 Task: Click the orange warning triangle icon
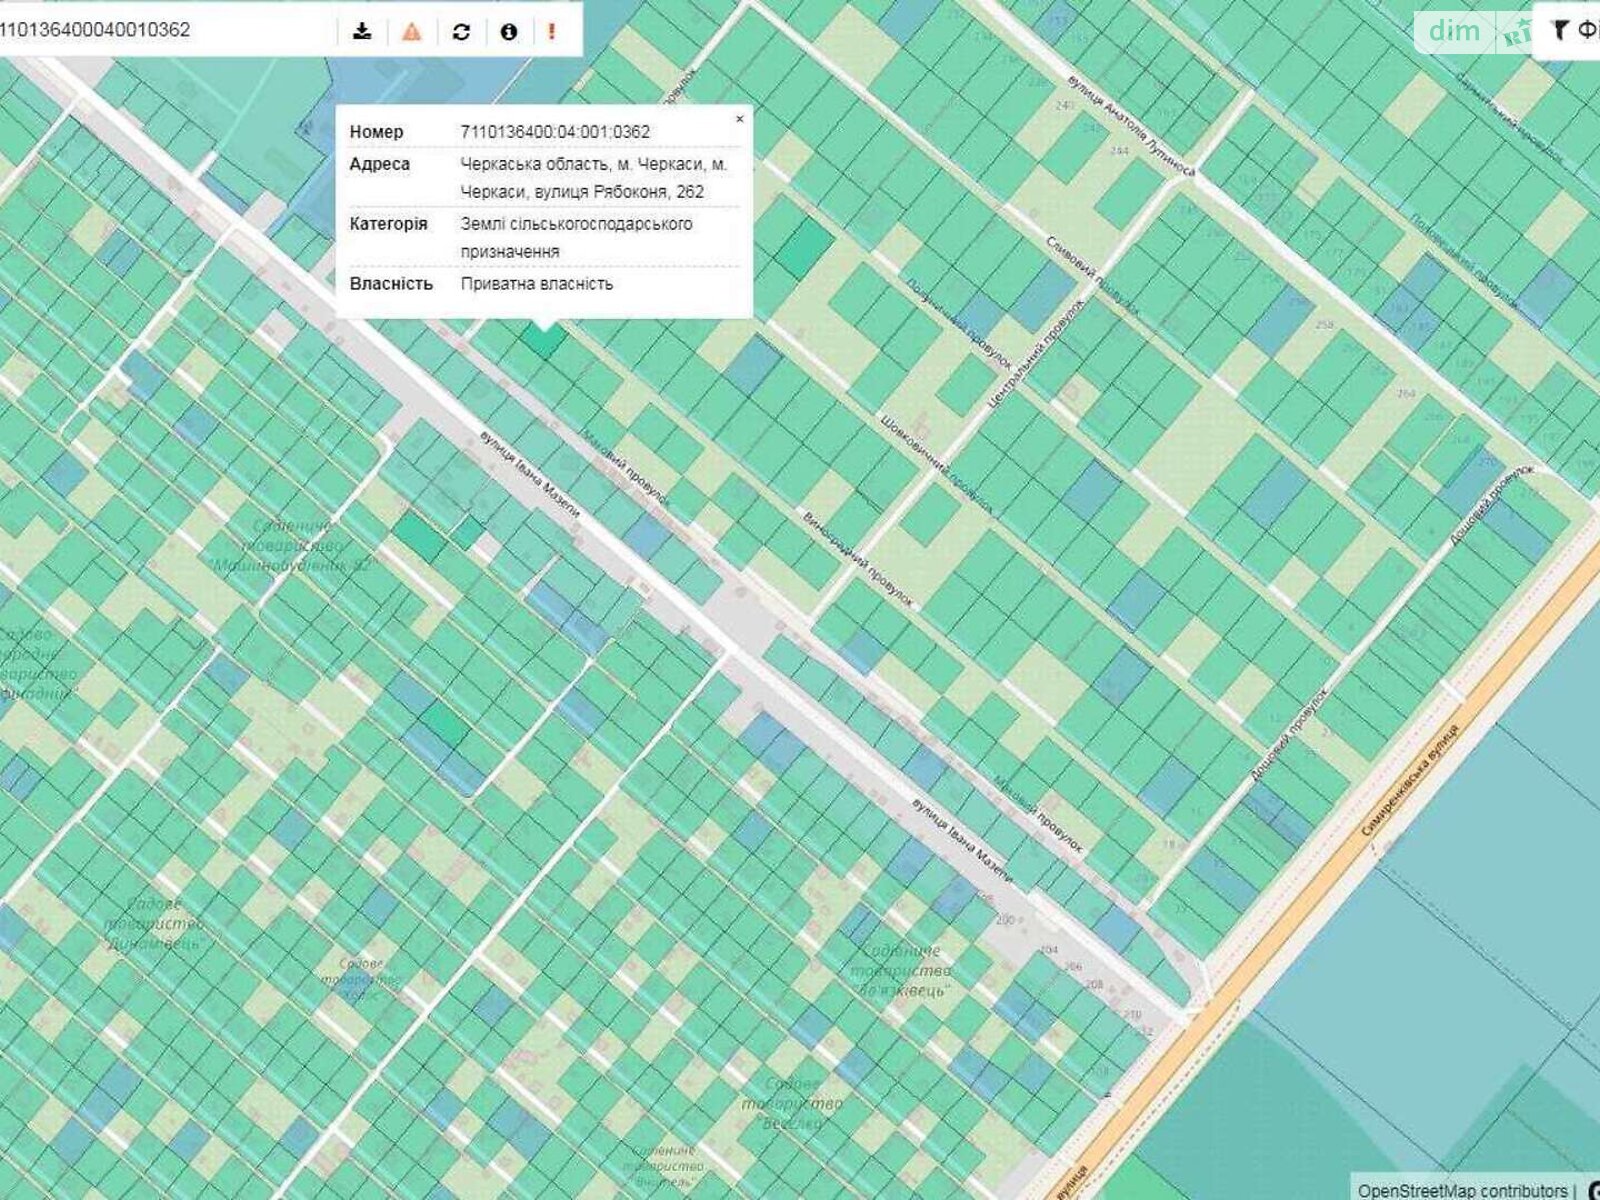[x=411, y=31]
